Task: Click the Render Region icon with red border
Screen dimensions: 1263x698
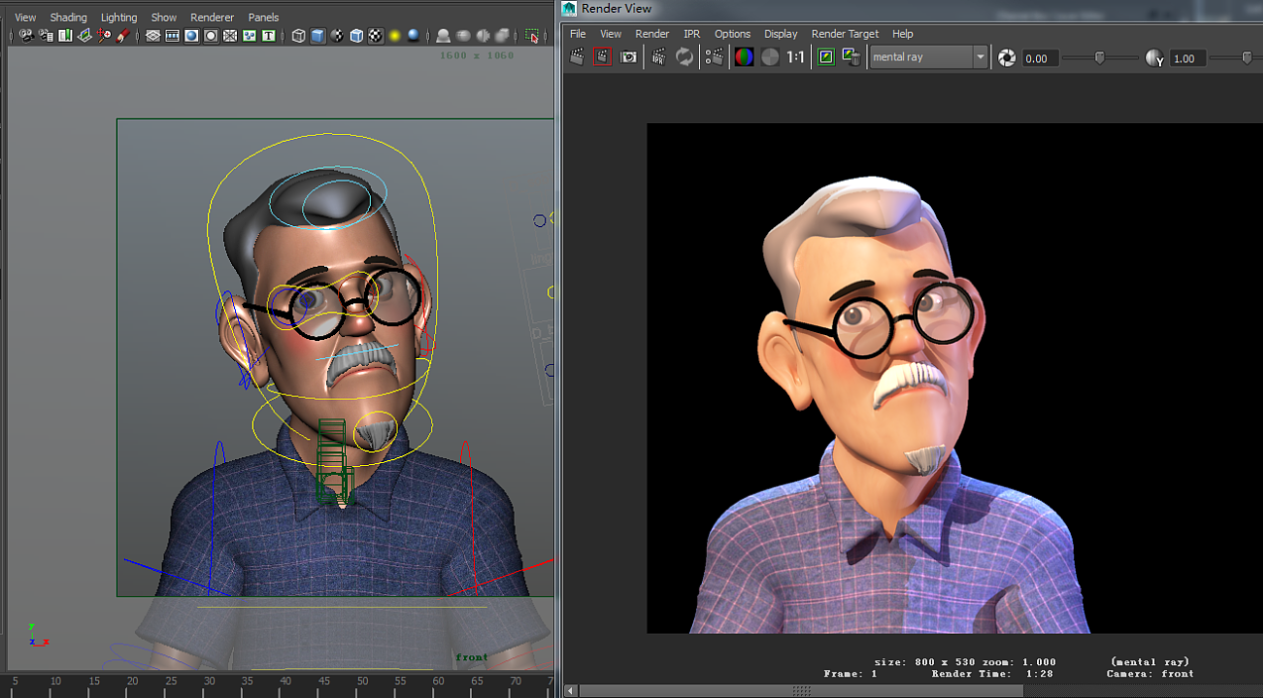Action: click(602, 57)
